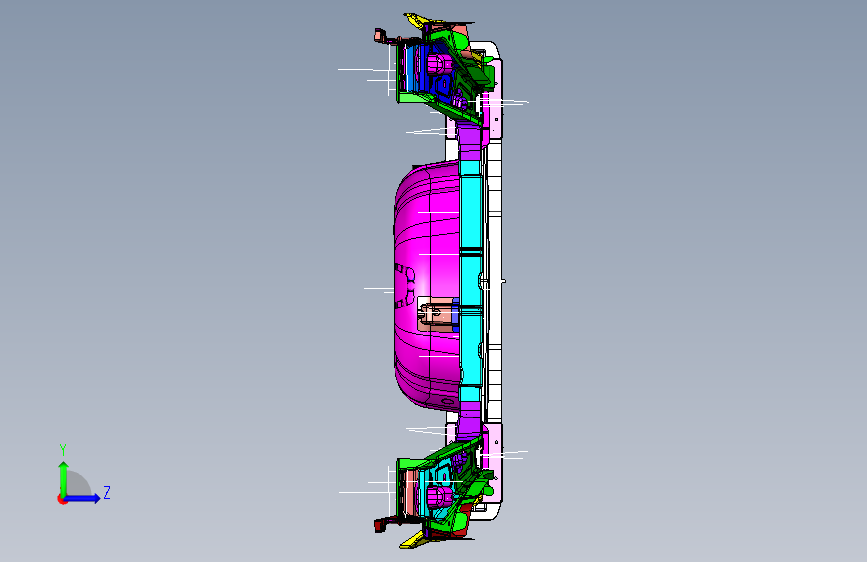Click the Z axis label on triad
The width and height of the screenshot is (867, 562).
(x=107, y=492)
